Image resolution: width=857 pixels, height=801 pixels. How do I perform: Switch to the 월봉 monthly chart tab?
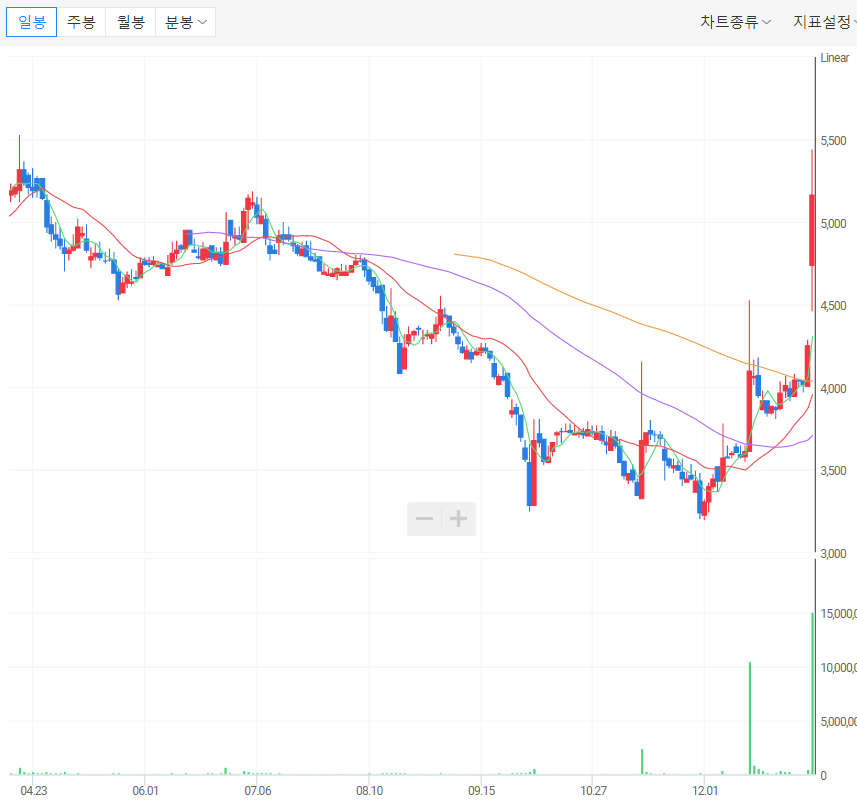point(131,22)
